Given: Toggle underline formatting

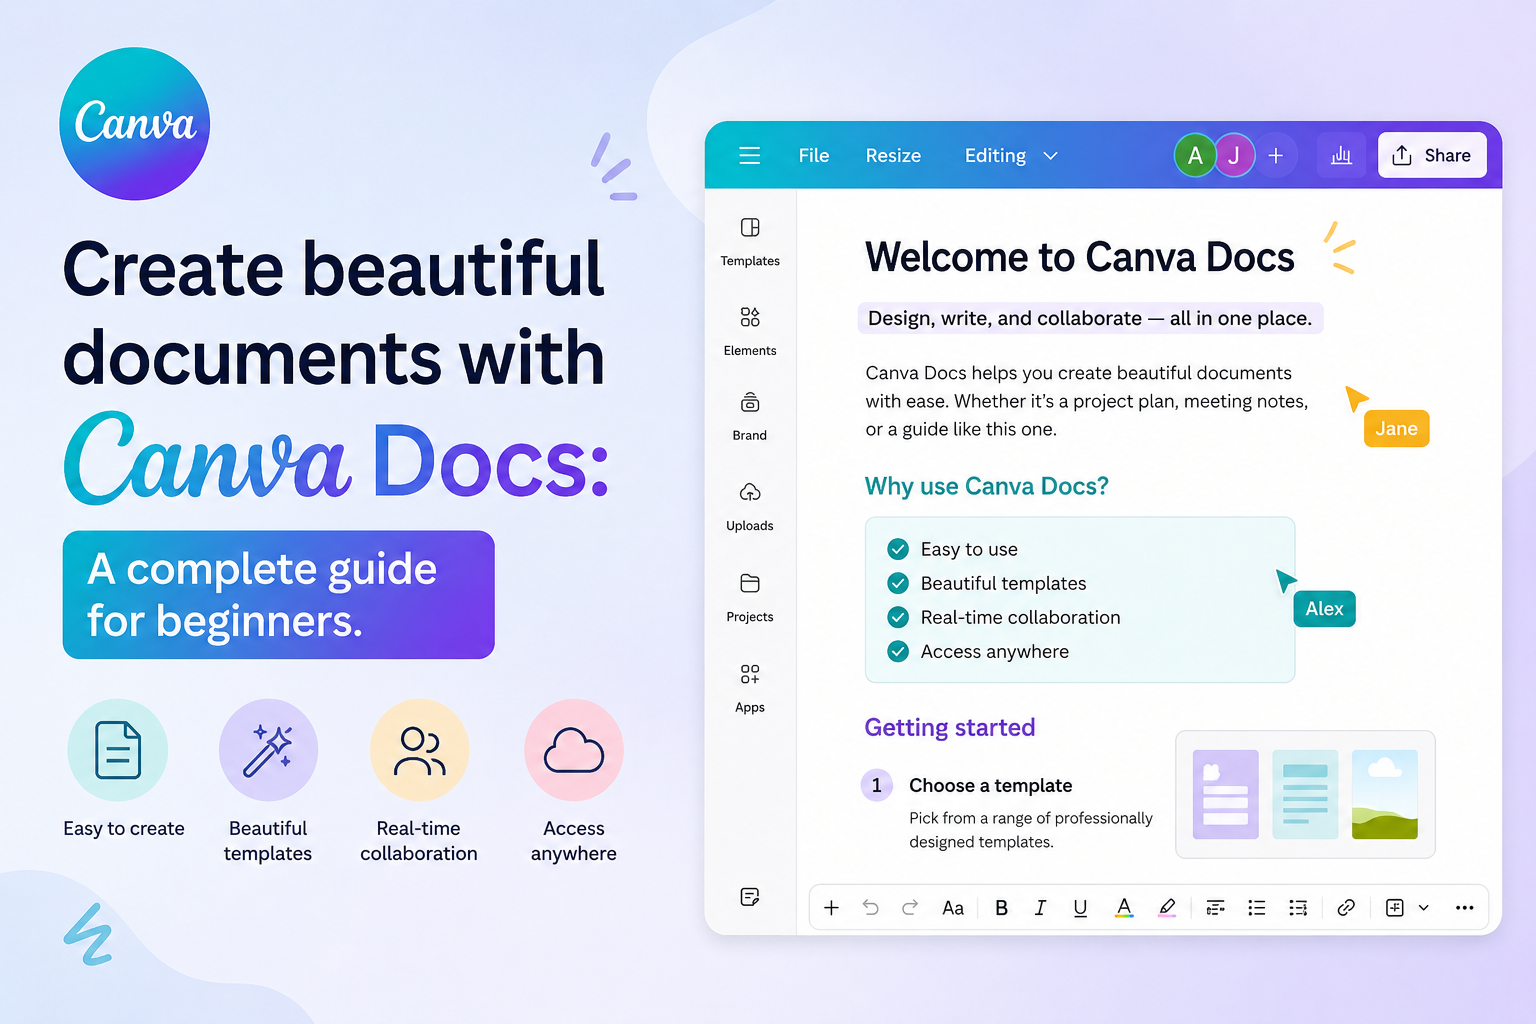Looking at the screenshot, I should [1080, 907].
